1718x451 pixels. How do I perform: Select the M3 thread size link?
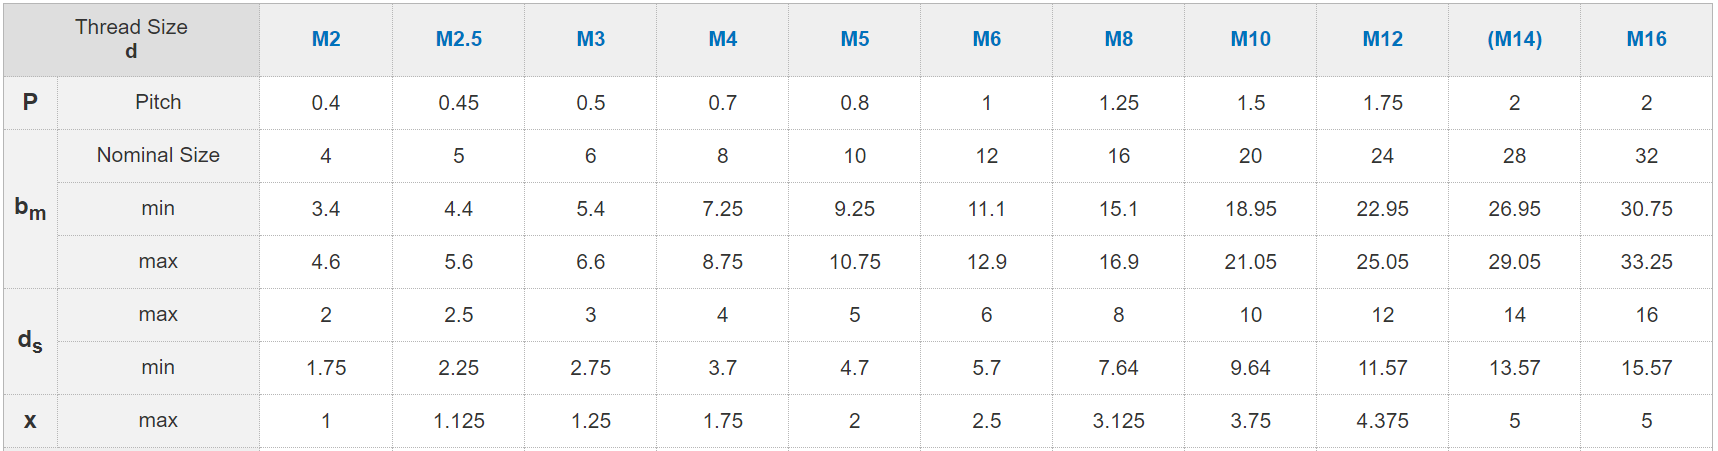pos(590,39)
